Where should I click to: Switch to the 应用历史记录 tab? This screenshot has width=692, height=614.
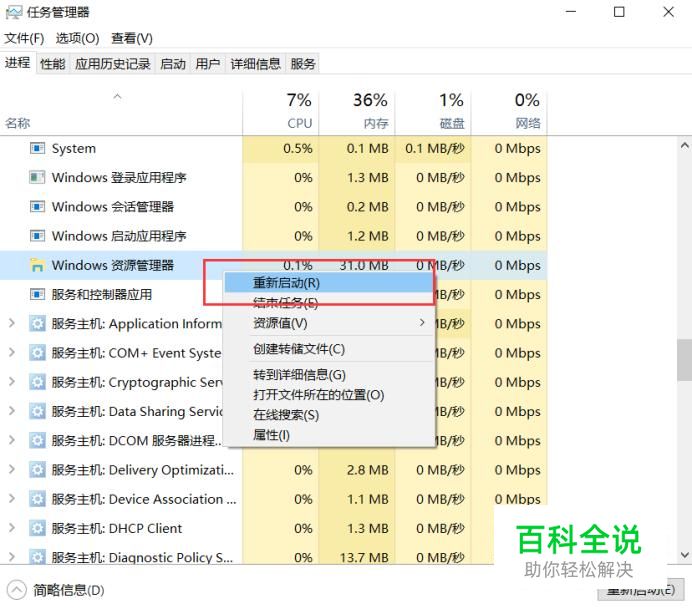click(113, 64)
